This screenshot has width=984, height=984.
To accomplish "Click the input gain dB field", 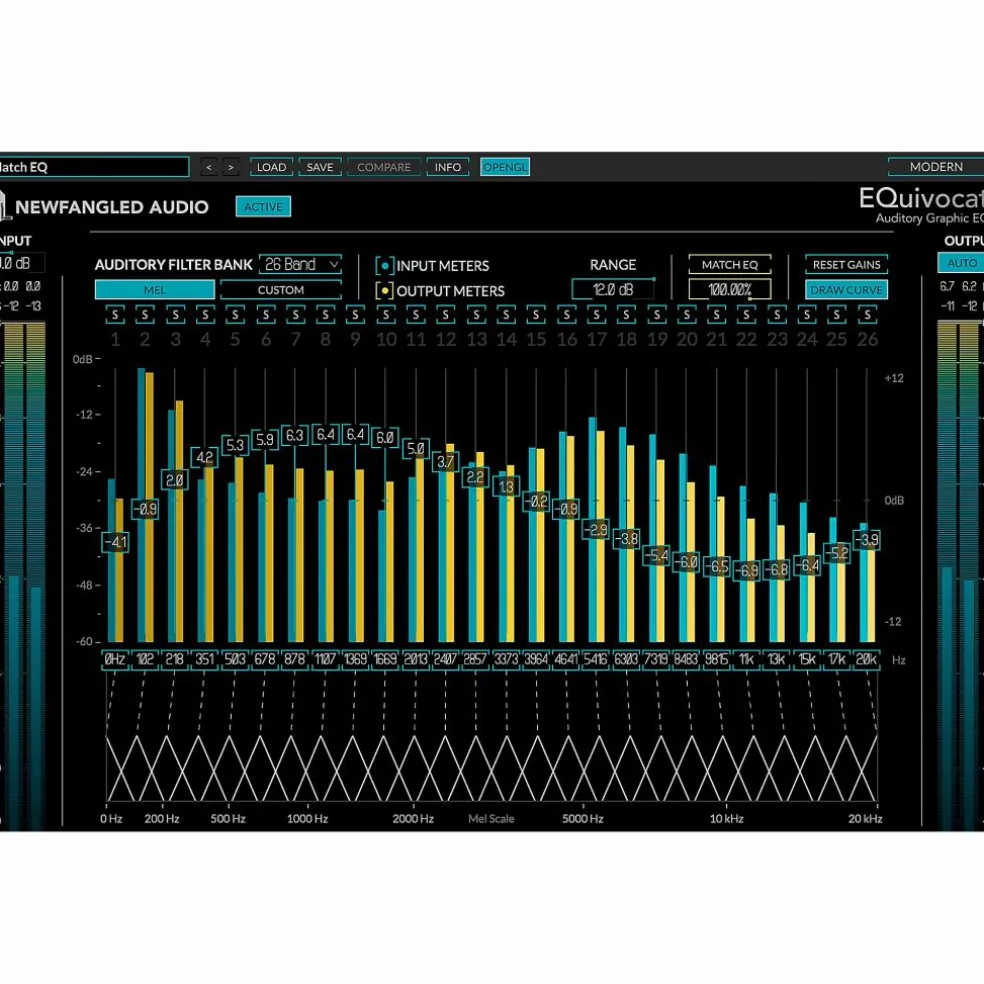I will point(22,263).
